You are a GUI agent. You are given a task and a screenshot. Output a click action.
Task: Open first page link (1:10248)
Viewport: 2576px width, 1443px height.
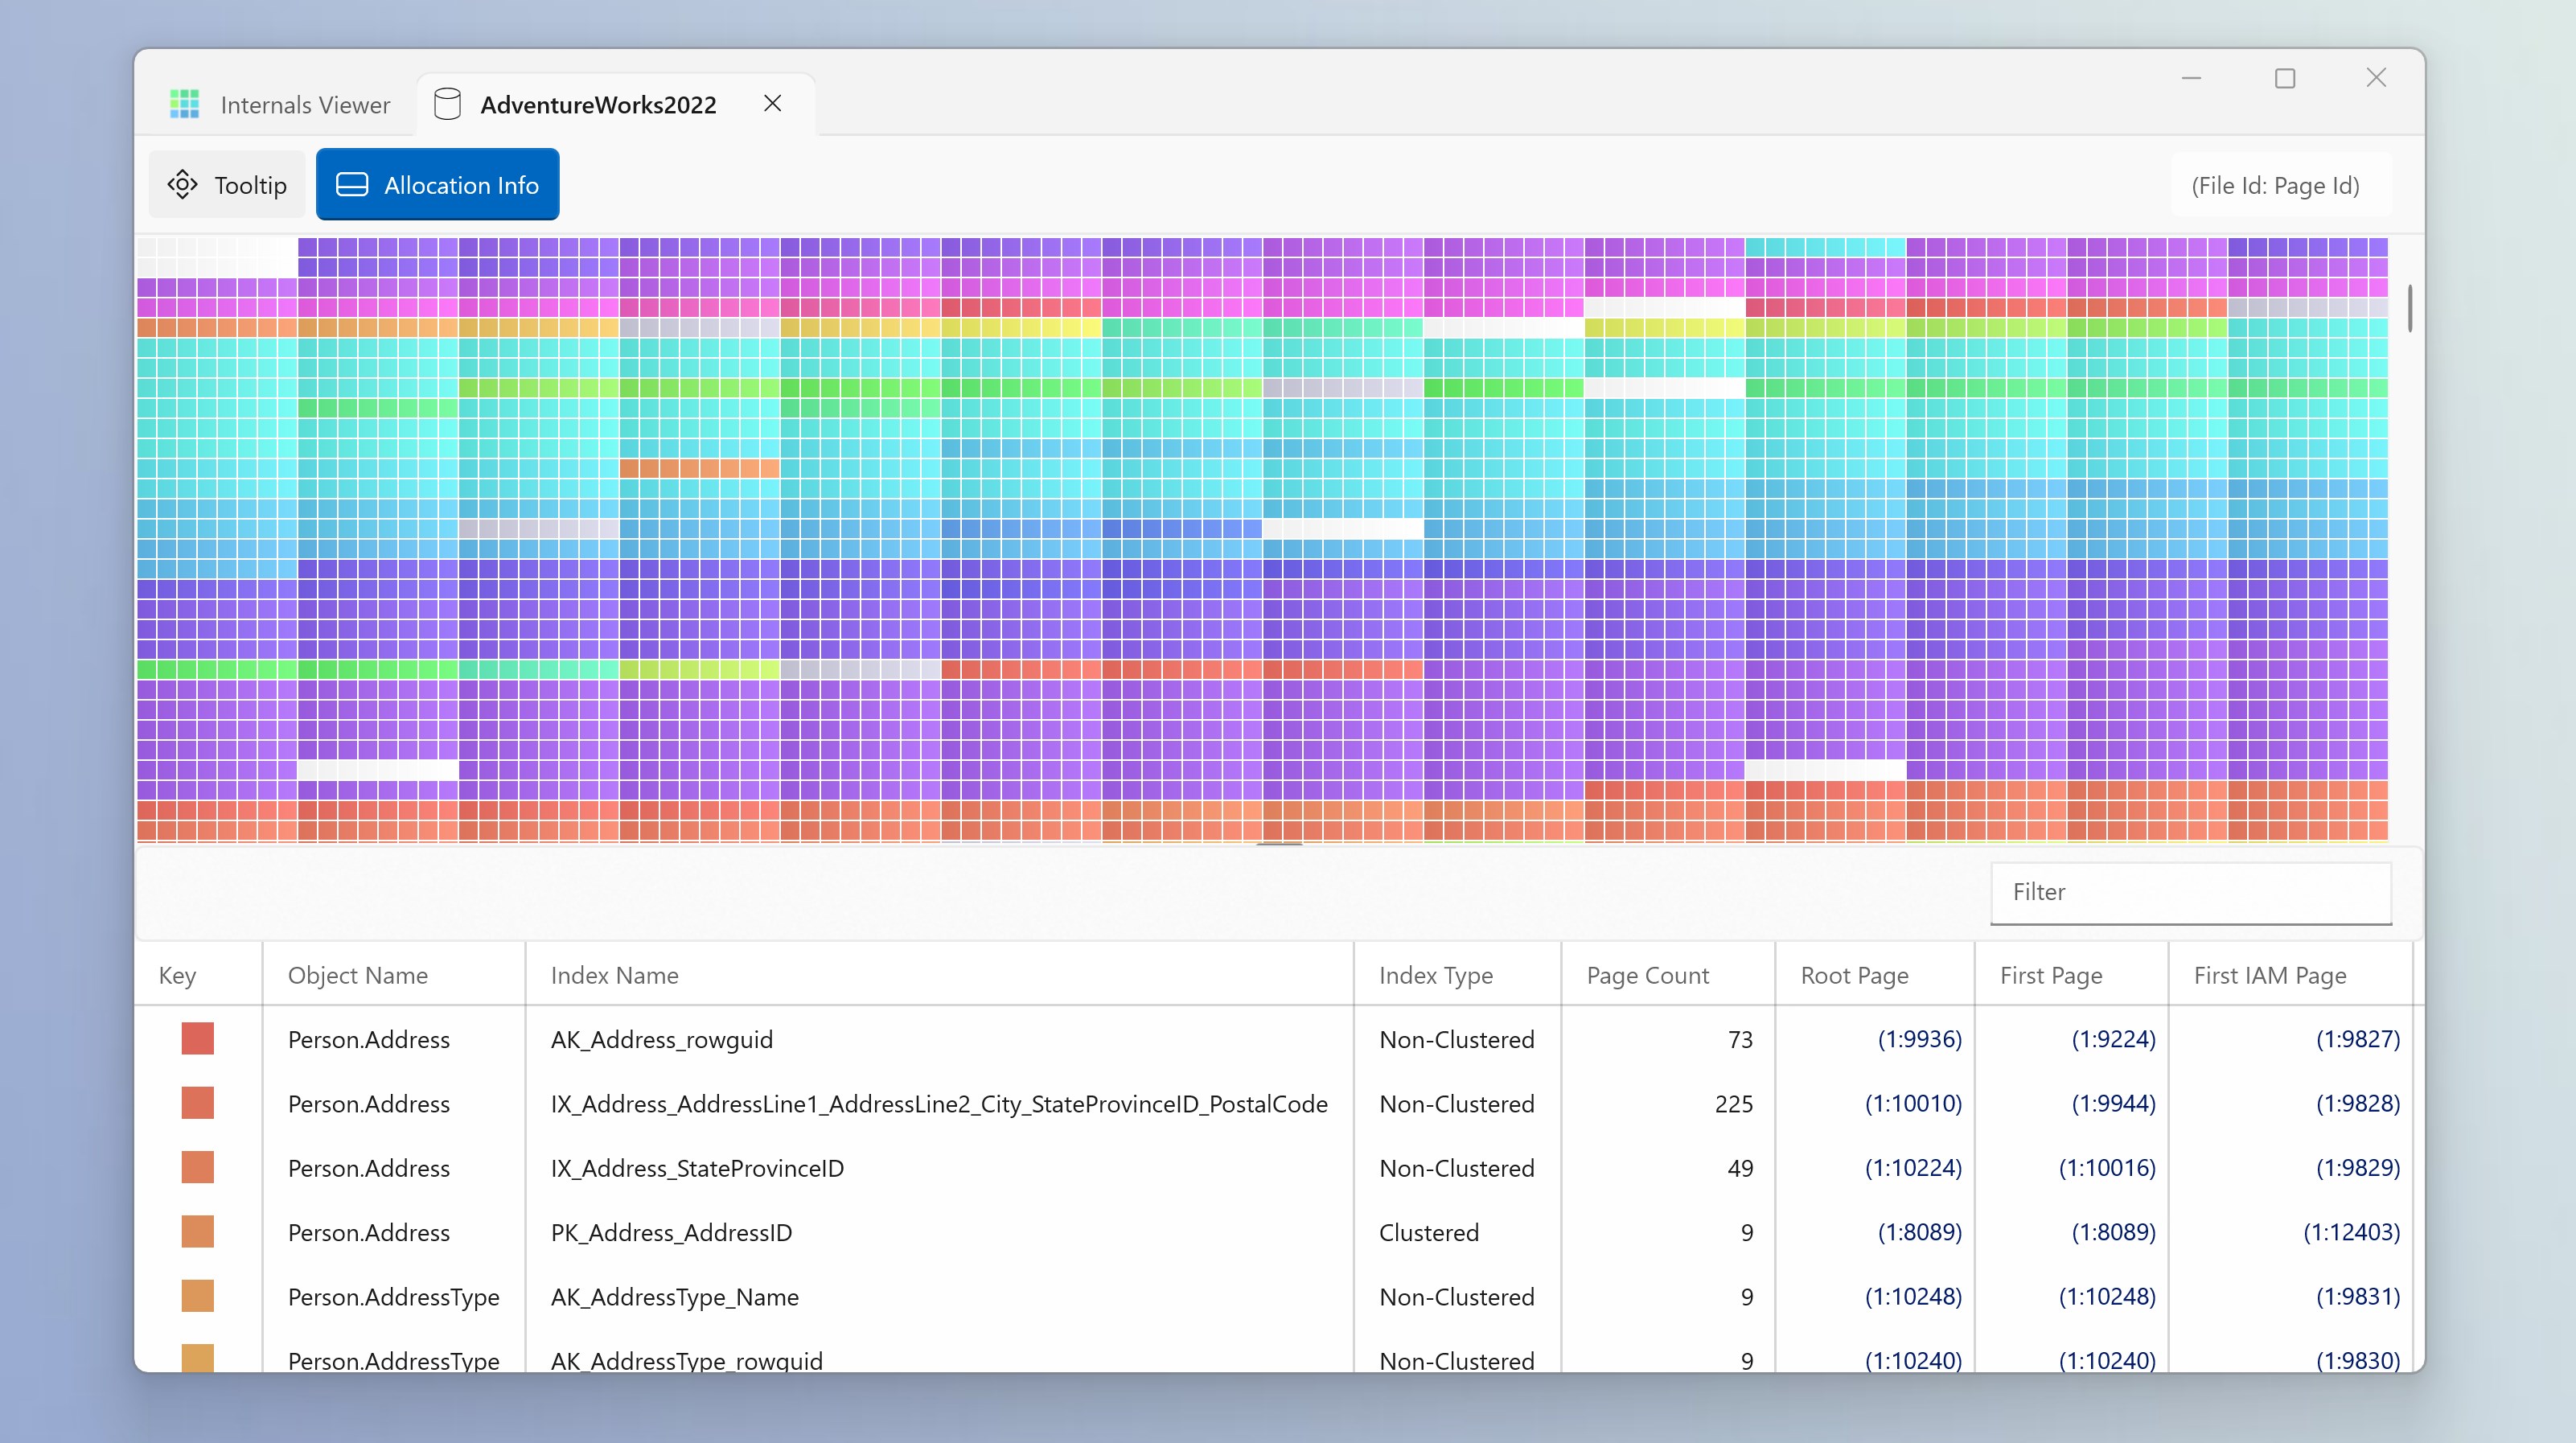(x=2106, y=1297)
